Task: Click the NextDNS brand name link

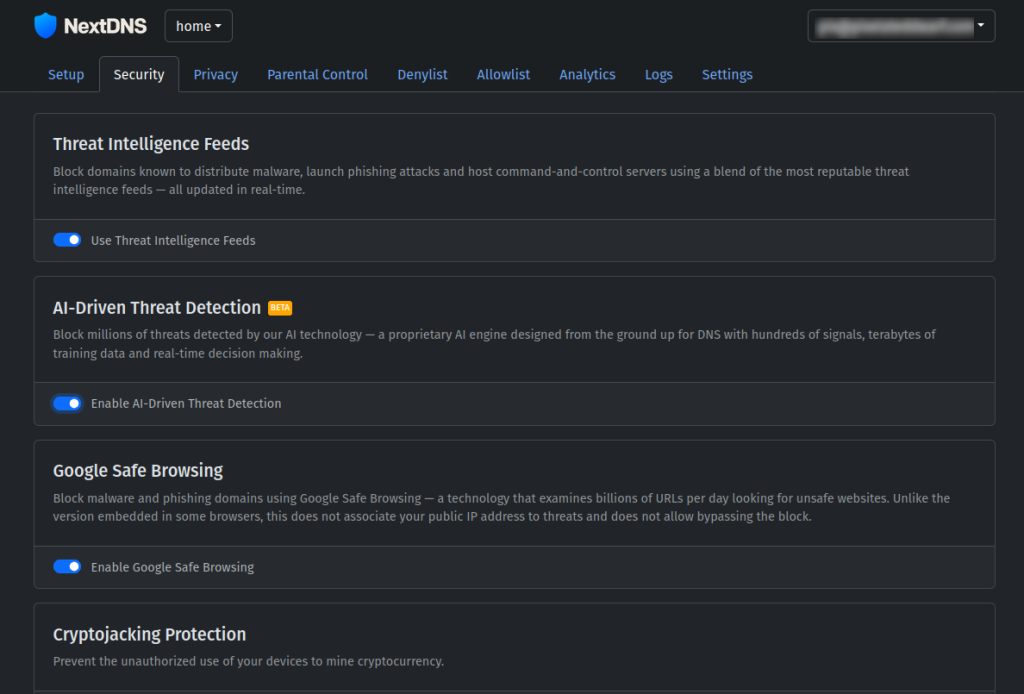Action: point(105,26)
